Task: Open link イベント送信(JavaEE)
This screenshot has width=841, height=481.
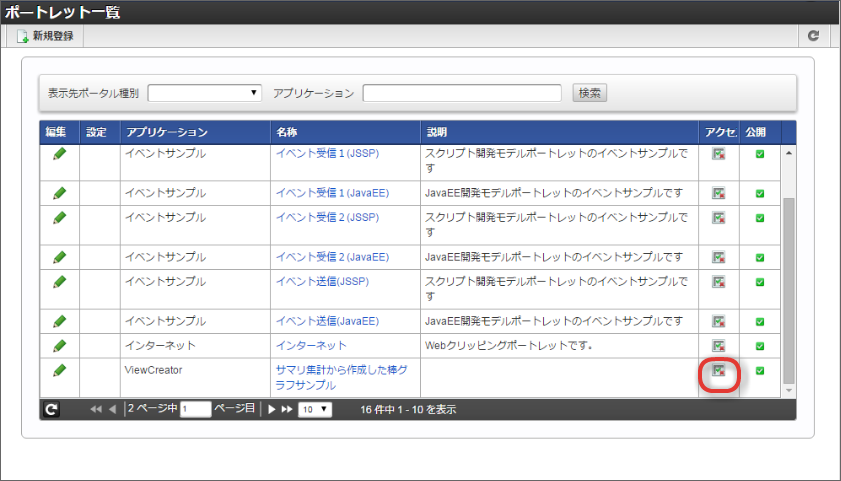Action: pyautogui.click(x=327, y=321)
